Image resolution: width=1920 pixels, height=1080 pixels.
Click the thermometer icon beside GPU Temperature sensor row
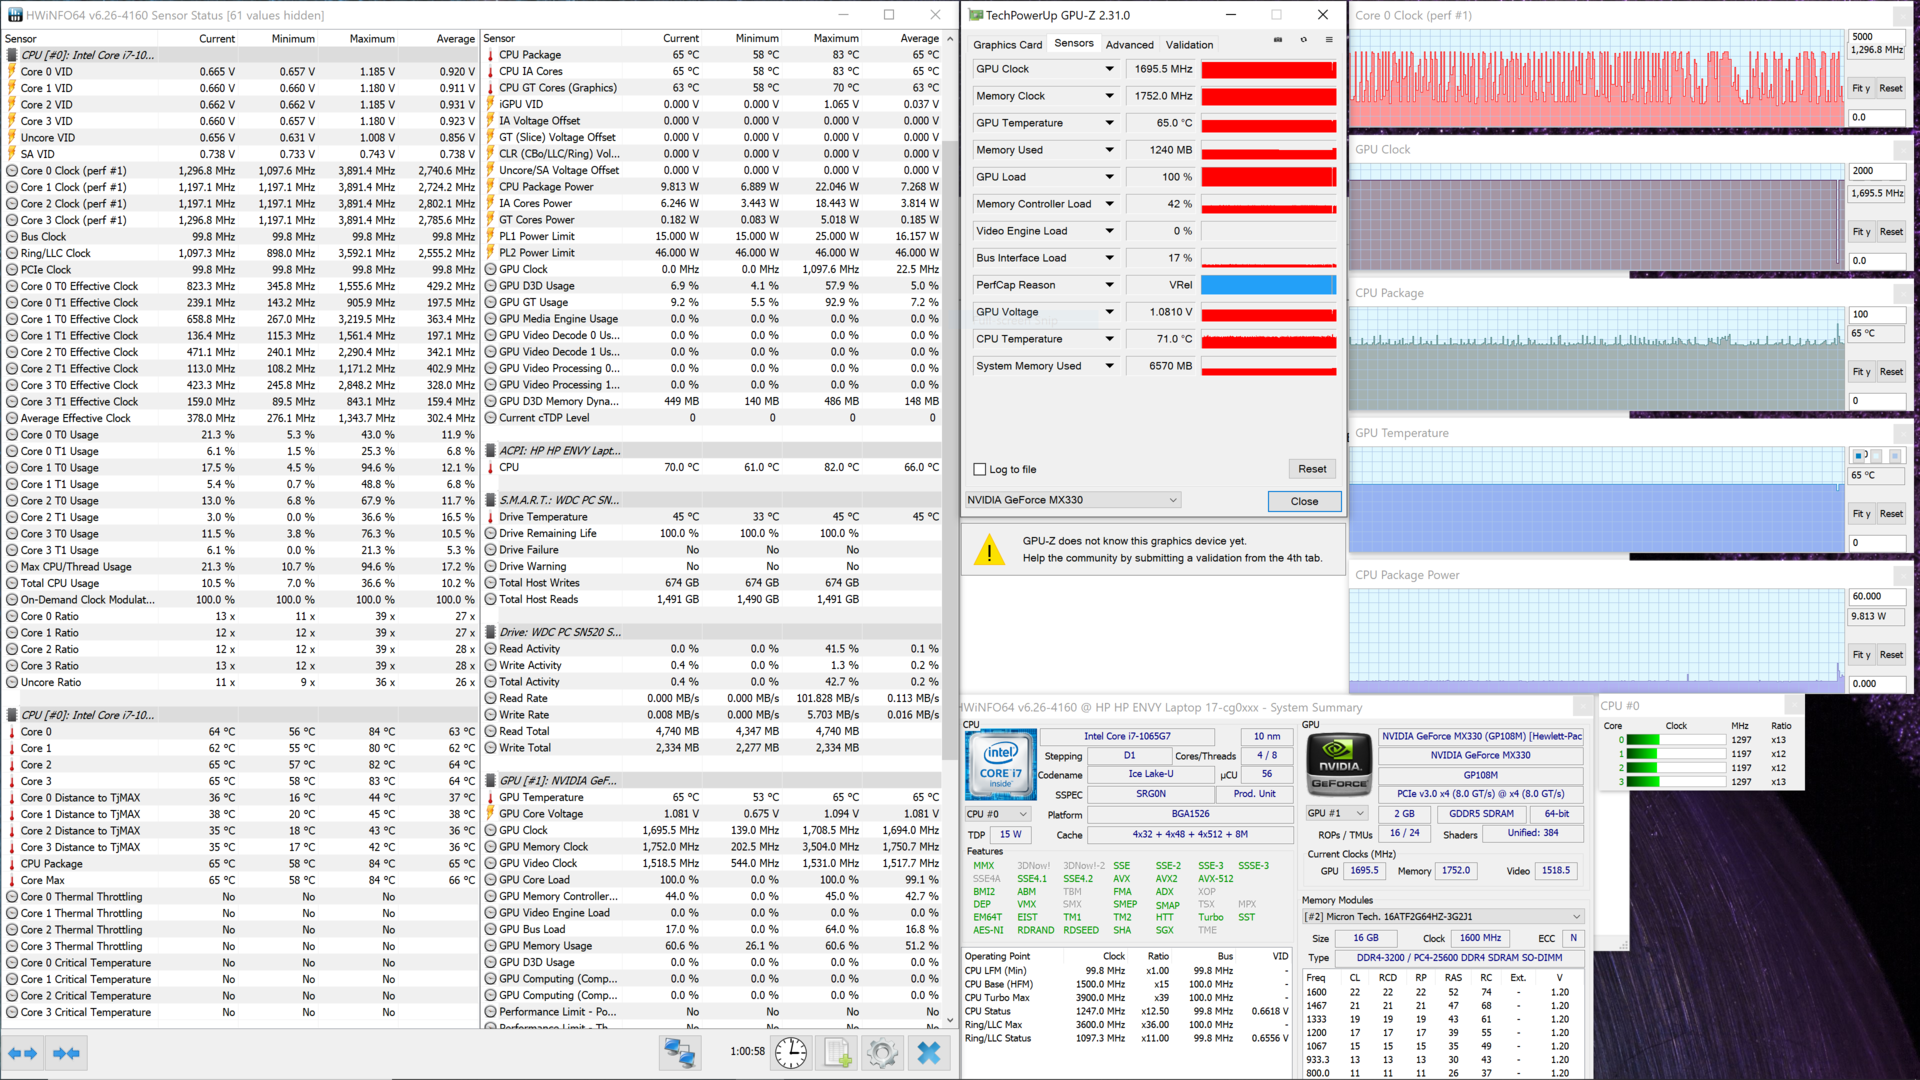(490, 797)
